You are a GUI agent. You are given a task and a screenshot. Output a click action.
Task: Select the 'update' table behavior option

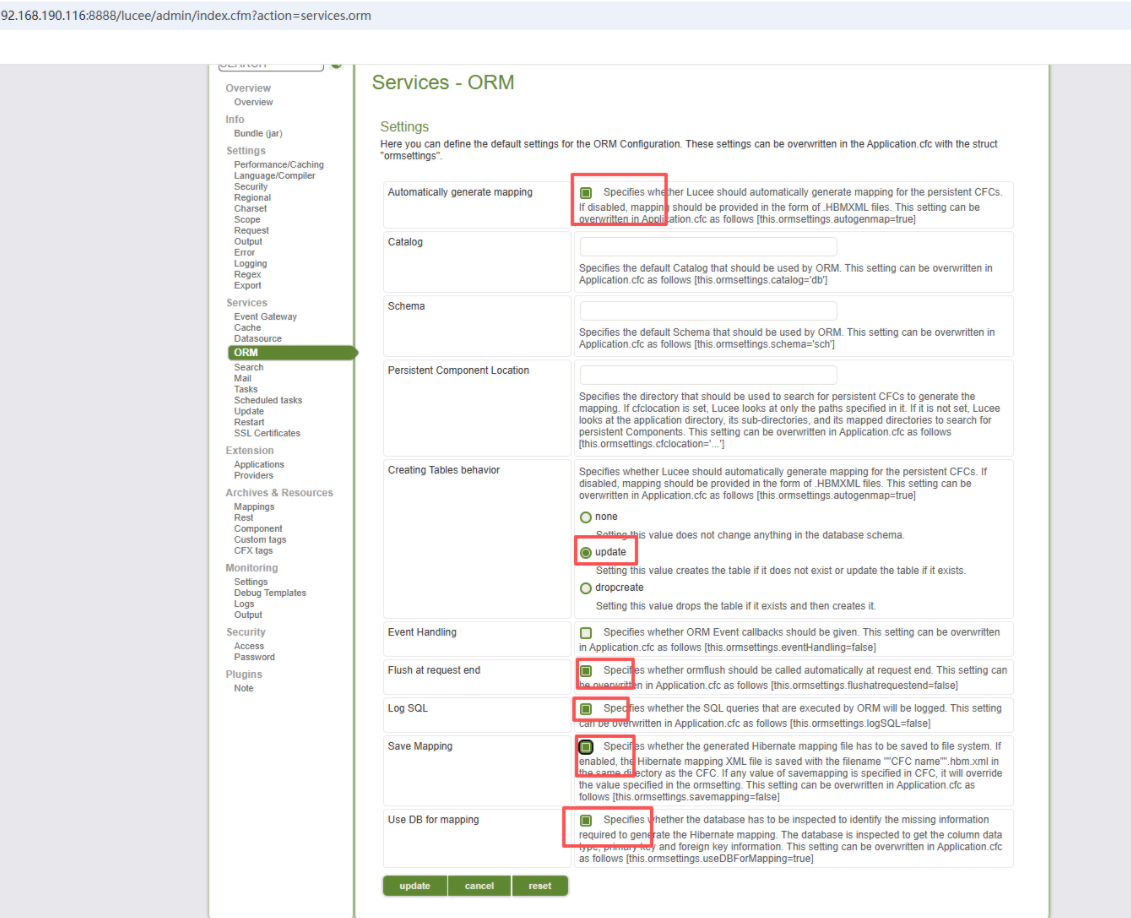[x=586, y=552]
